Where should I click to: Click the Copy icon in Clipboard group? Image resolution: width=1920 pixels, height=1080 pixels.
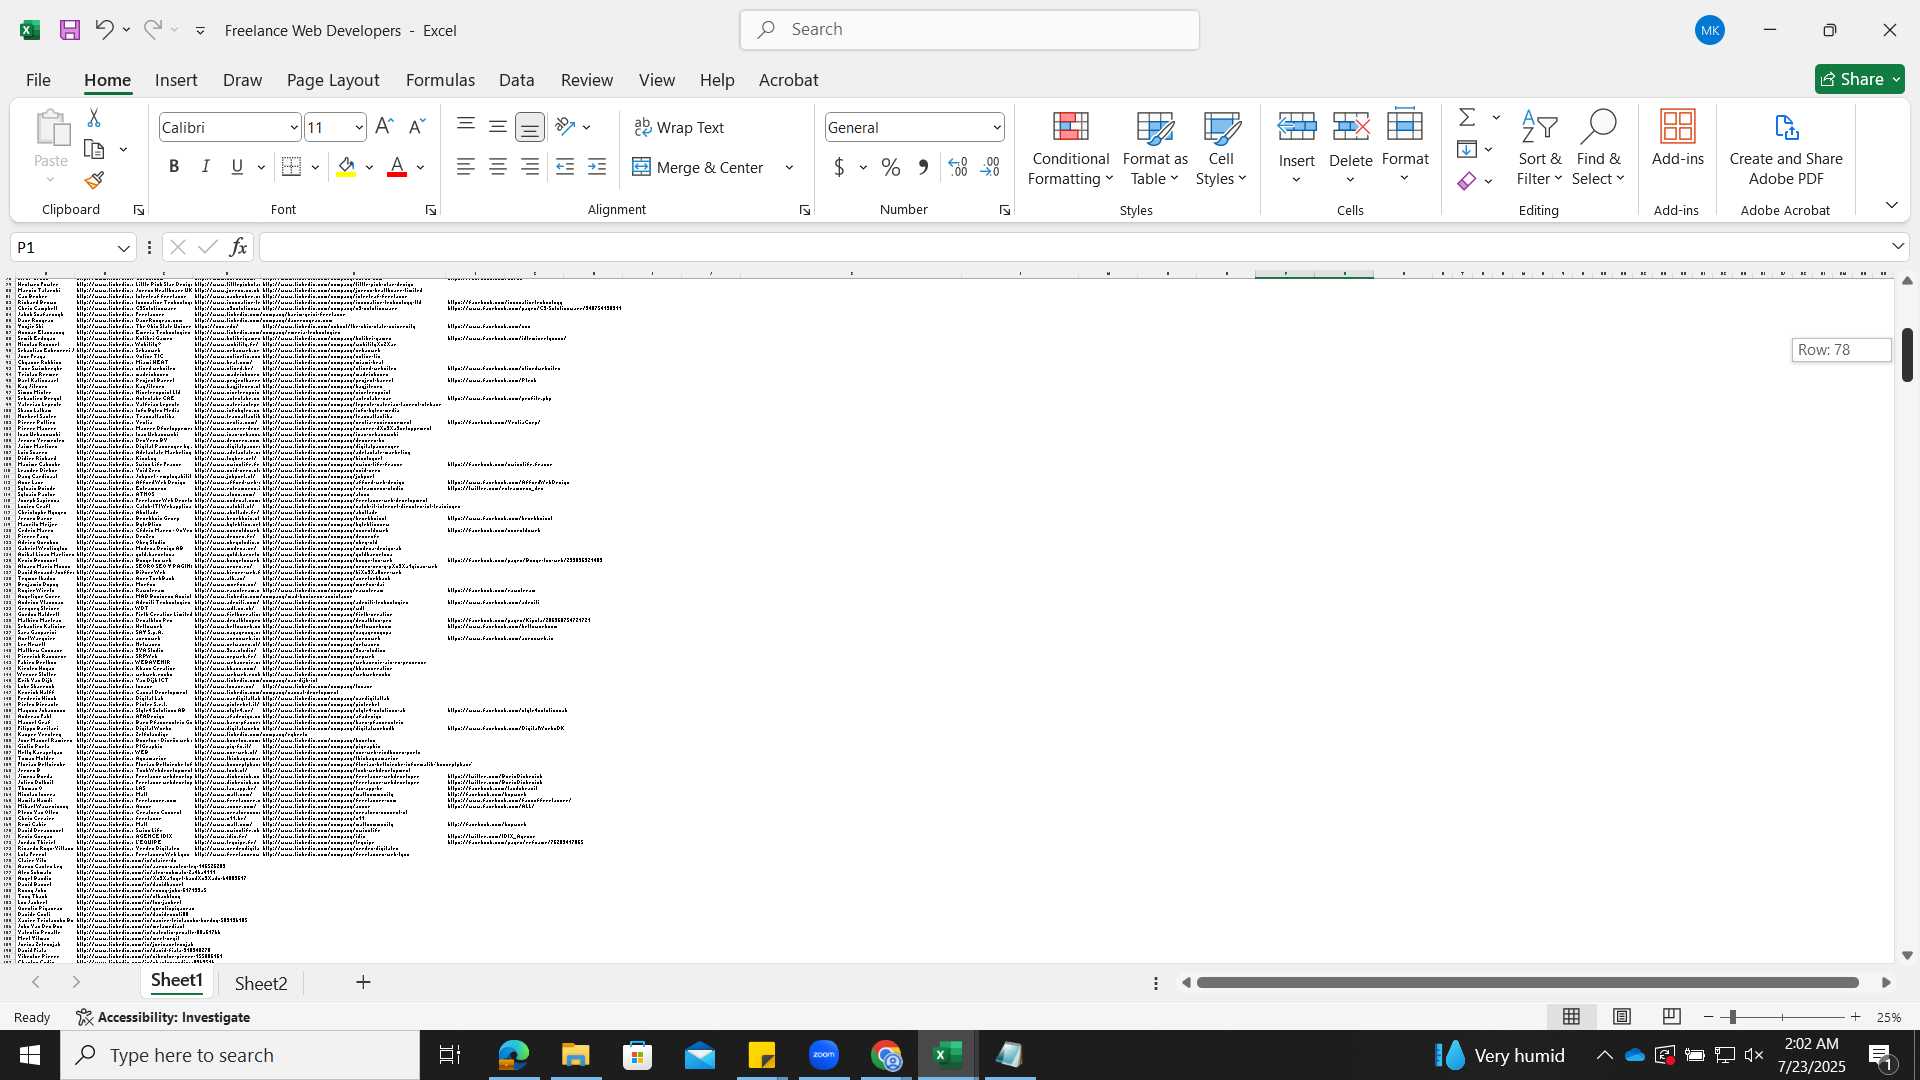pyautogui.click(x=94, y=149)
